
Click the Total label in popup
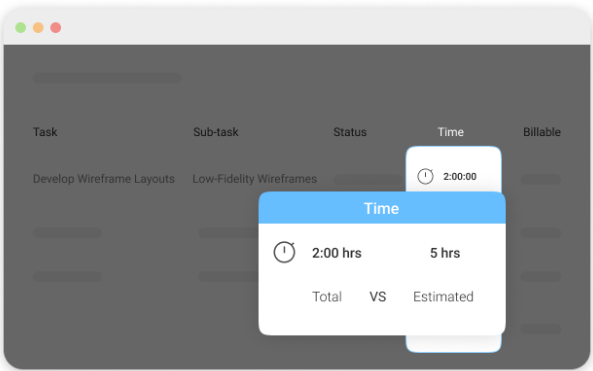[327, 296]
